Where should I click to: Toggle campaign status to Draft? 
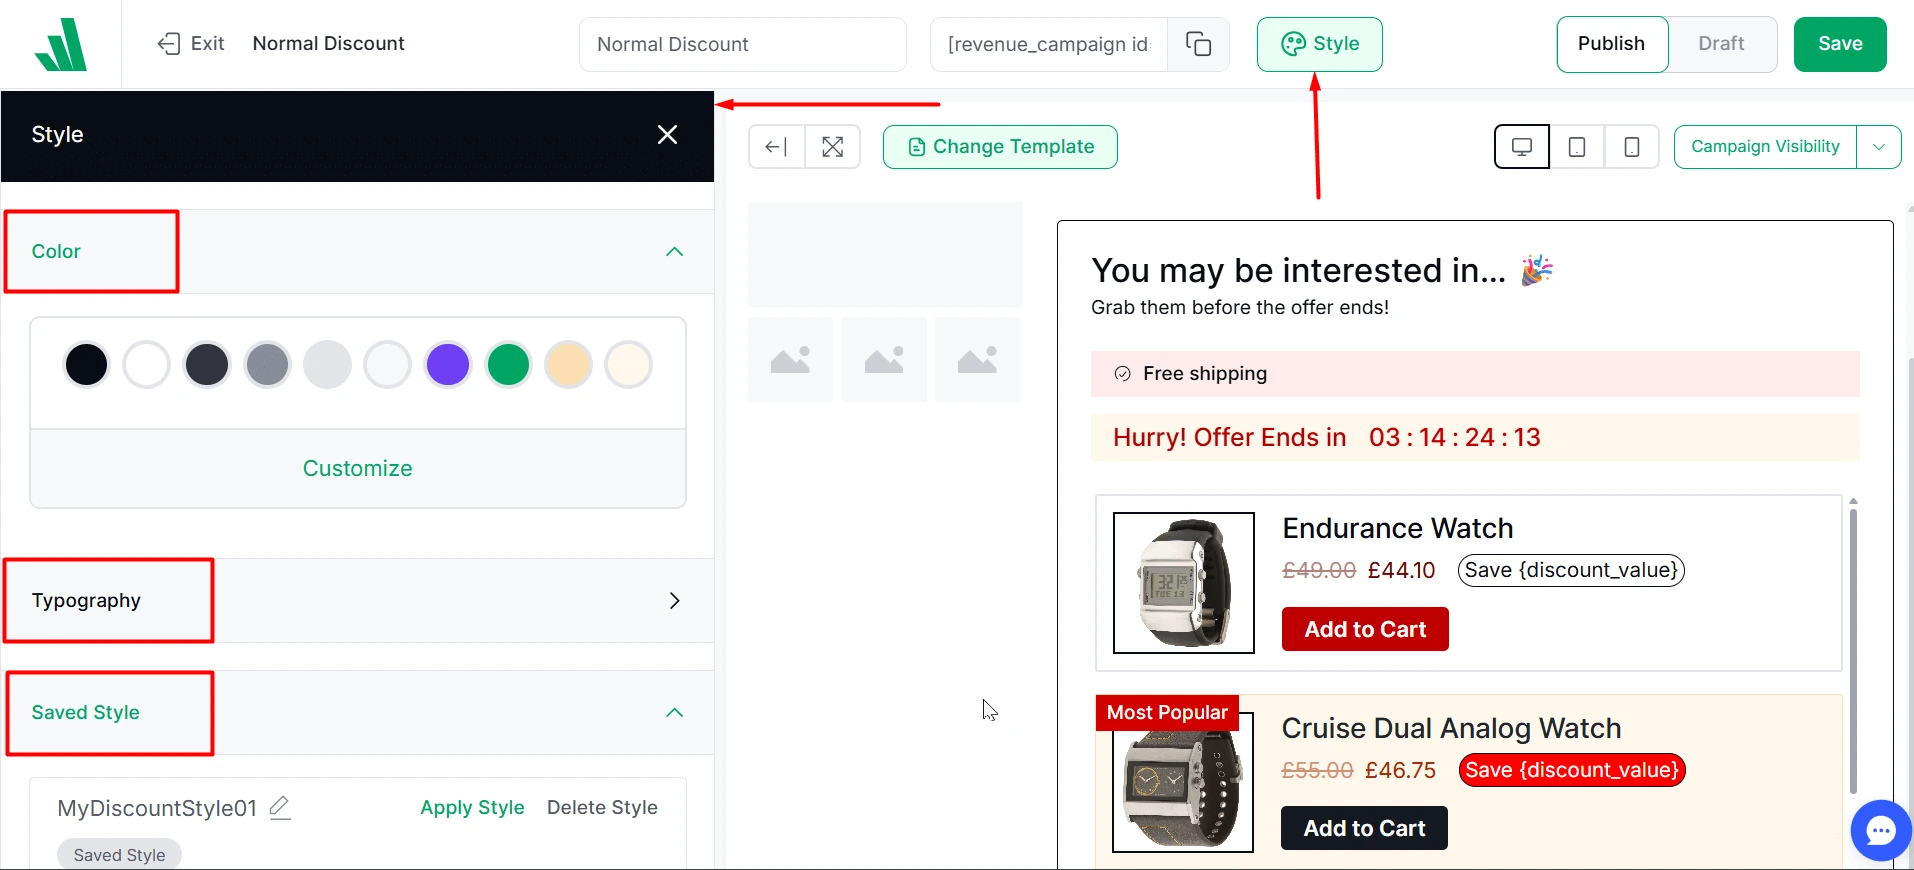(1720, 44)
